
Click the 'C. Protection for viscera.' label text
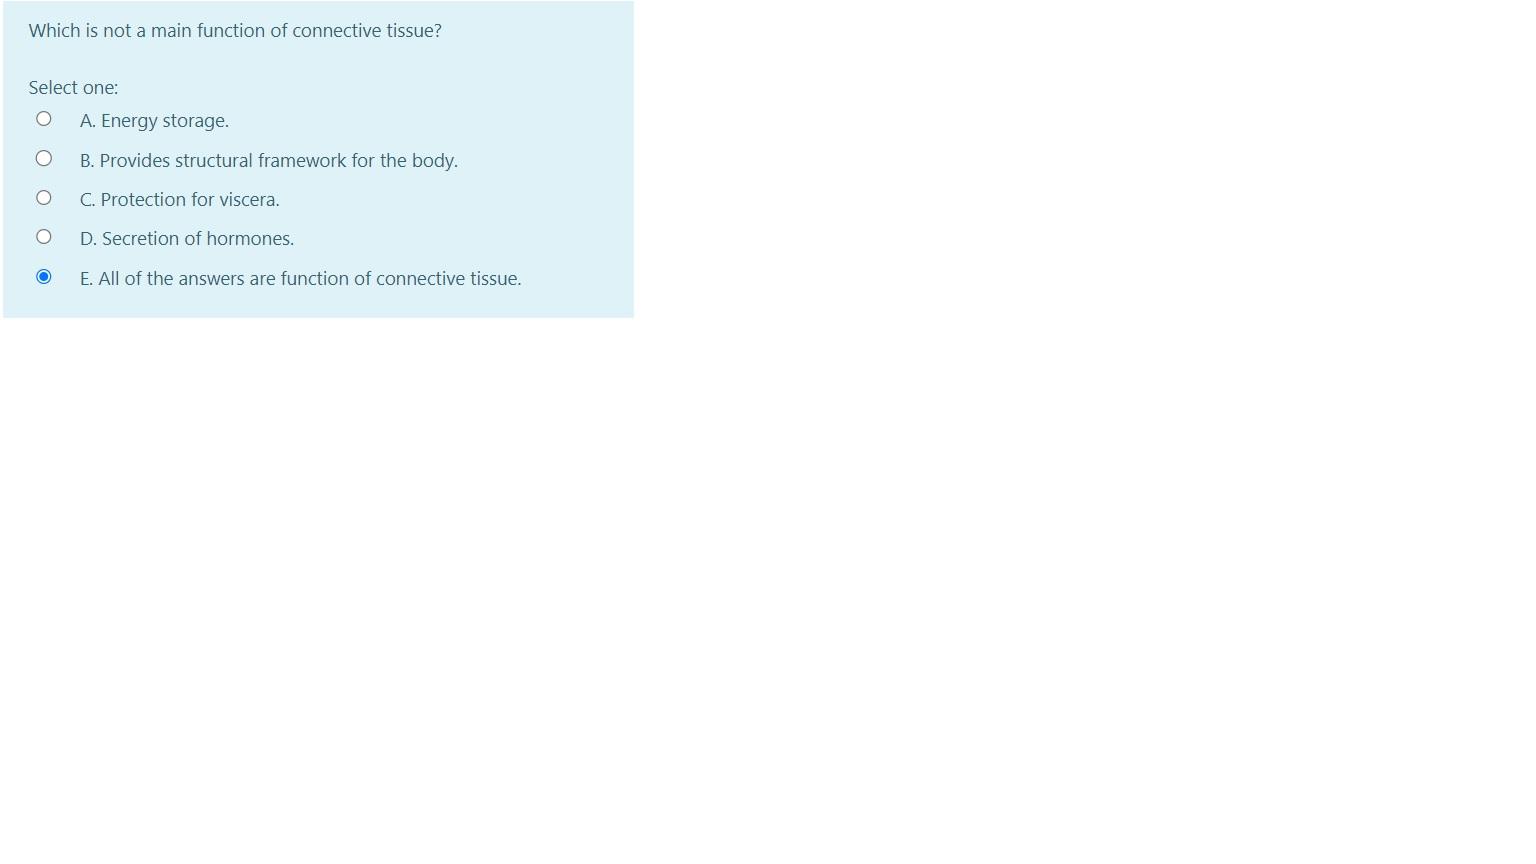[180, 200]
